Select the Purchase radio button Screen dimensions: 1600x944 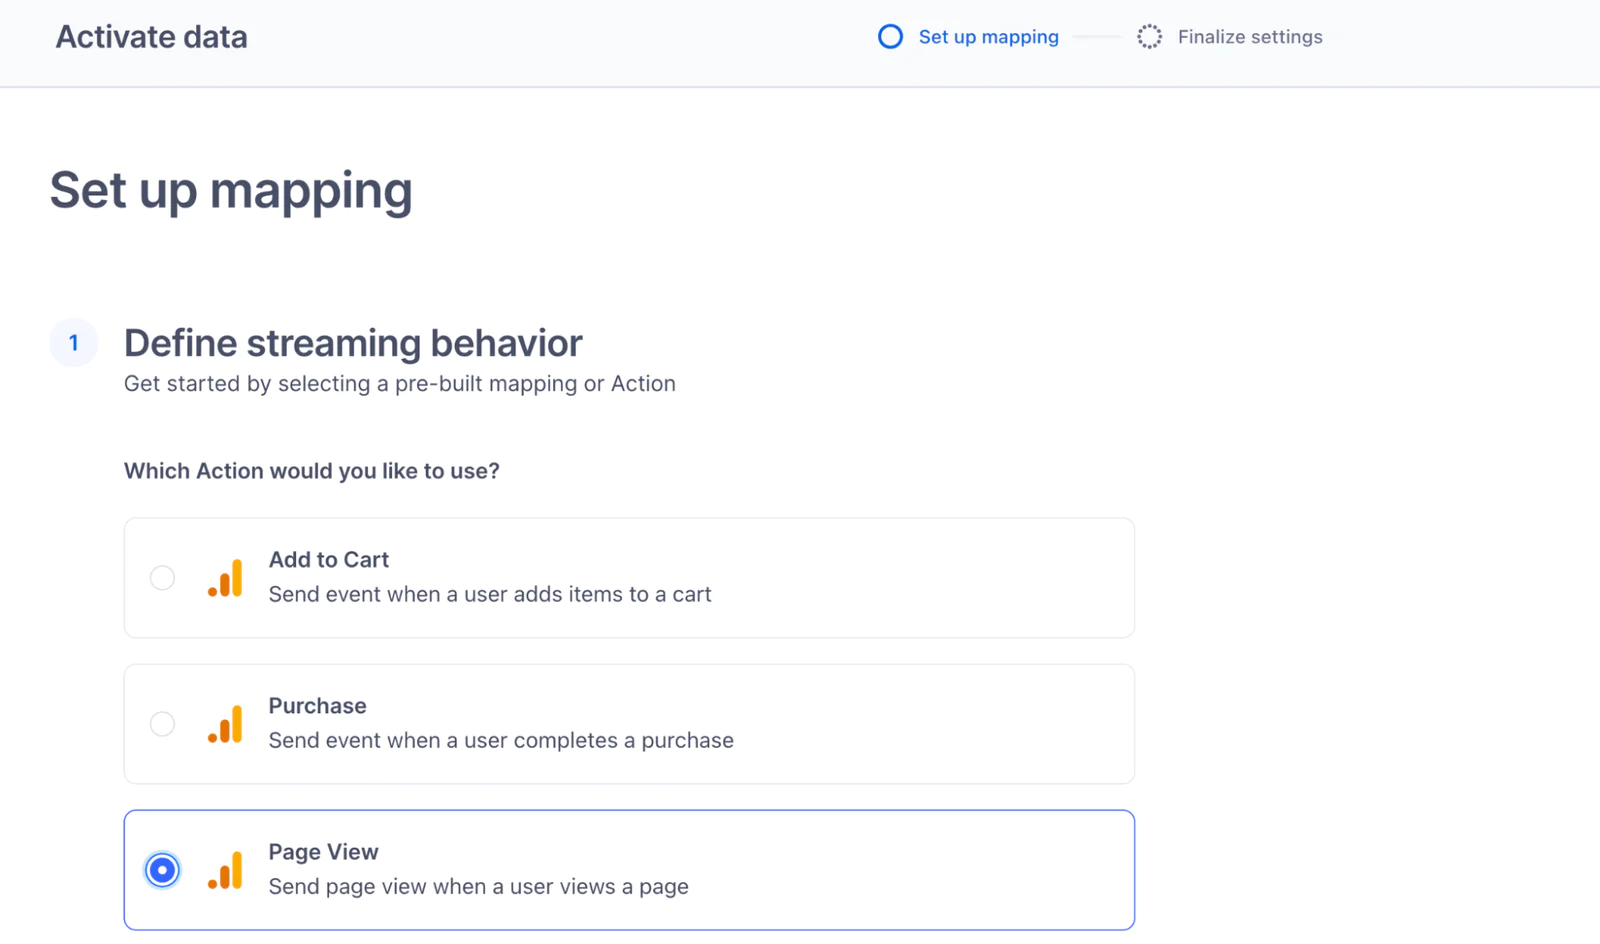click(161, 723)
